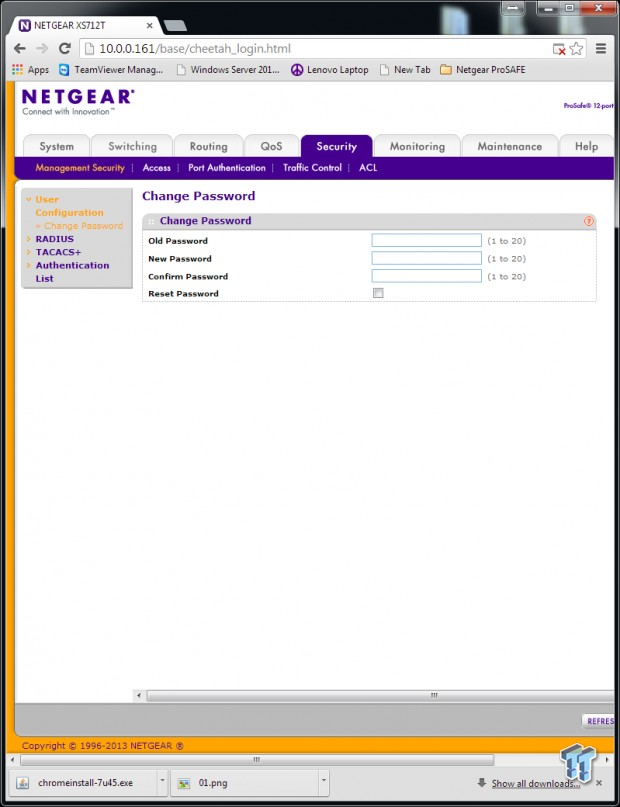Select Change Password in sidebar
620x807 pixels.
pyautogui.click(x=83, y=226)
